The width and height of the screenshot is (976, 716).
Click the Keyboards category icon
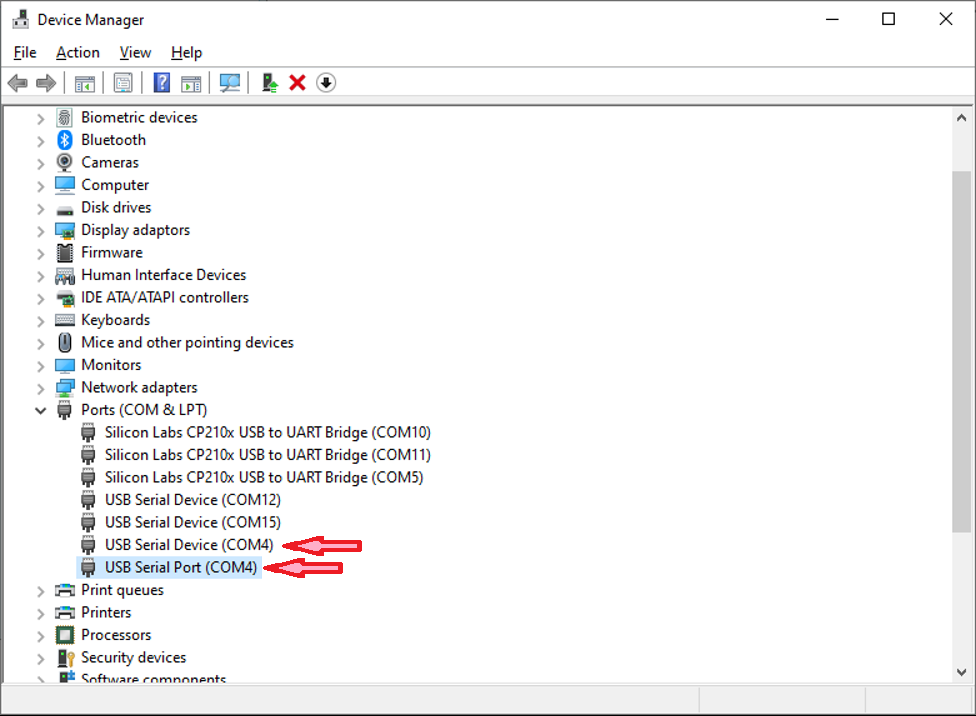point(65,320)
